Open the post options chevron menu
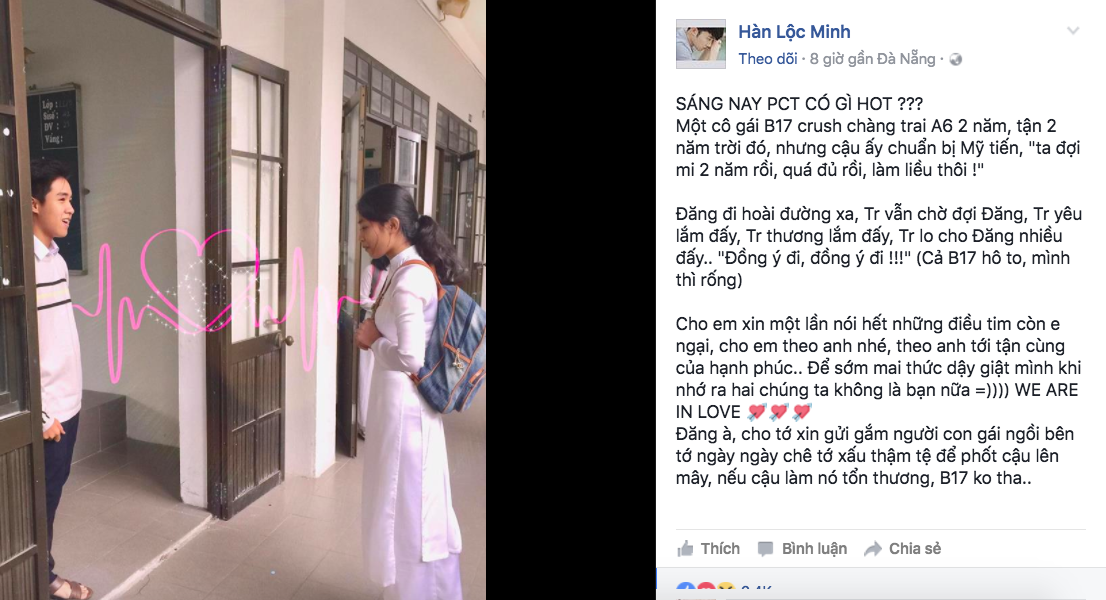This screenshot has width=1106, height=600. pyautogui.click(x=1073, y=31)
